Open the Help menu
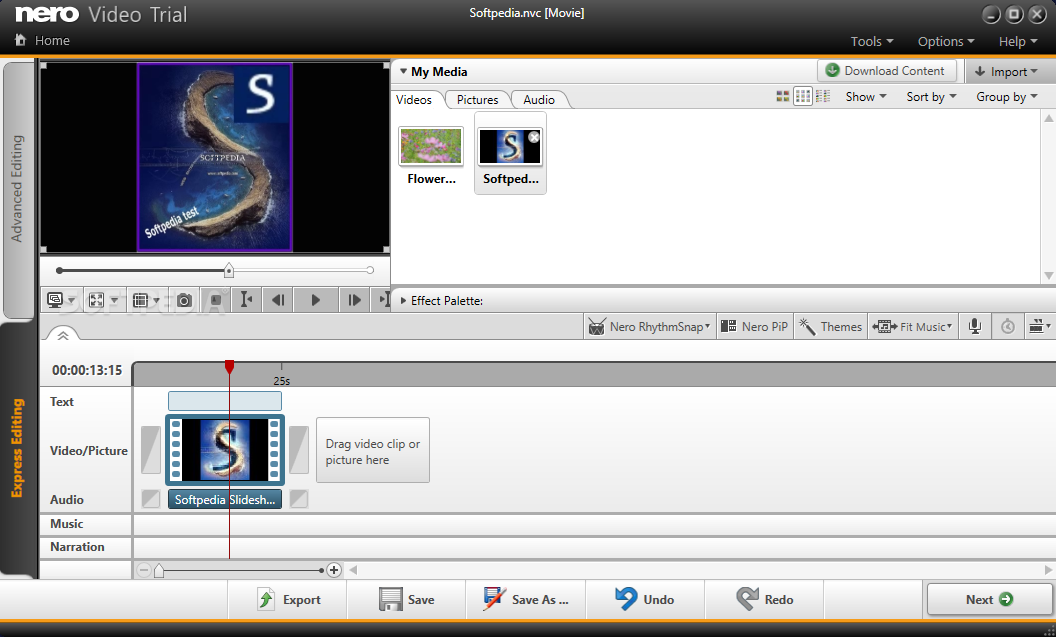Image resolution: width=1056 pixels, height=637 pixels. [x=1018, y=42]
